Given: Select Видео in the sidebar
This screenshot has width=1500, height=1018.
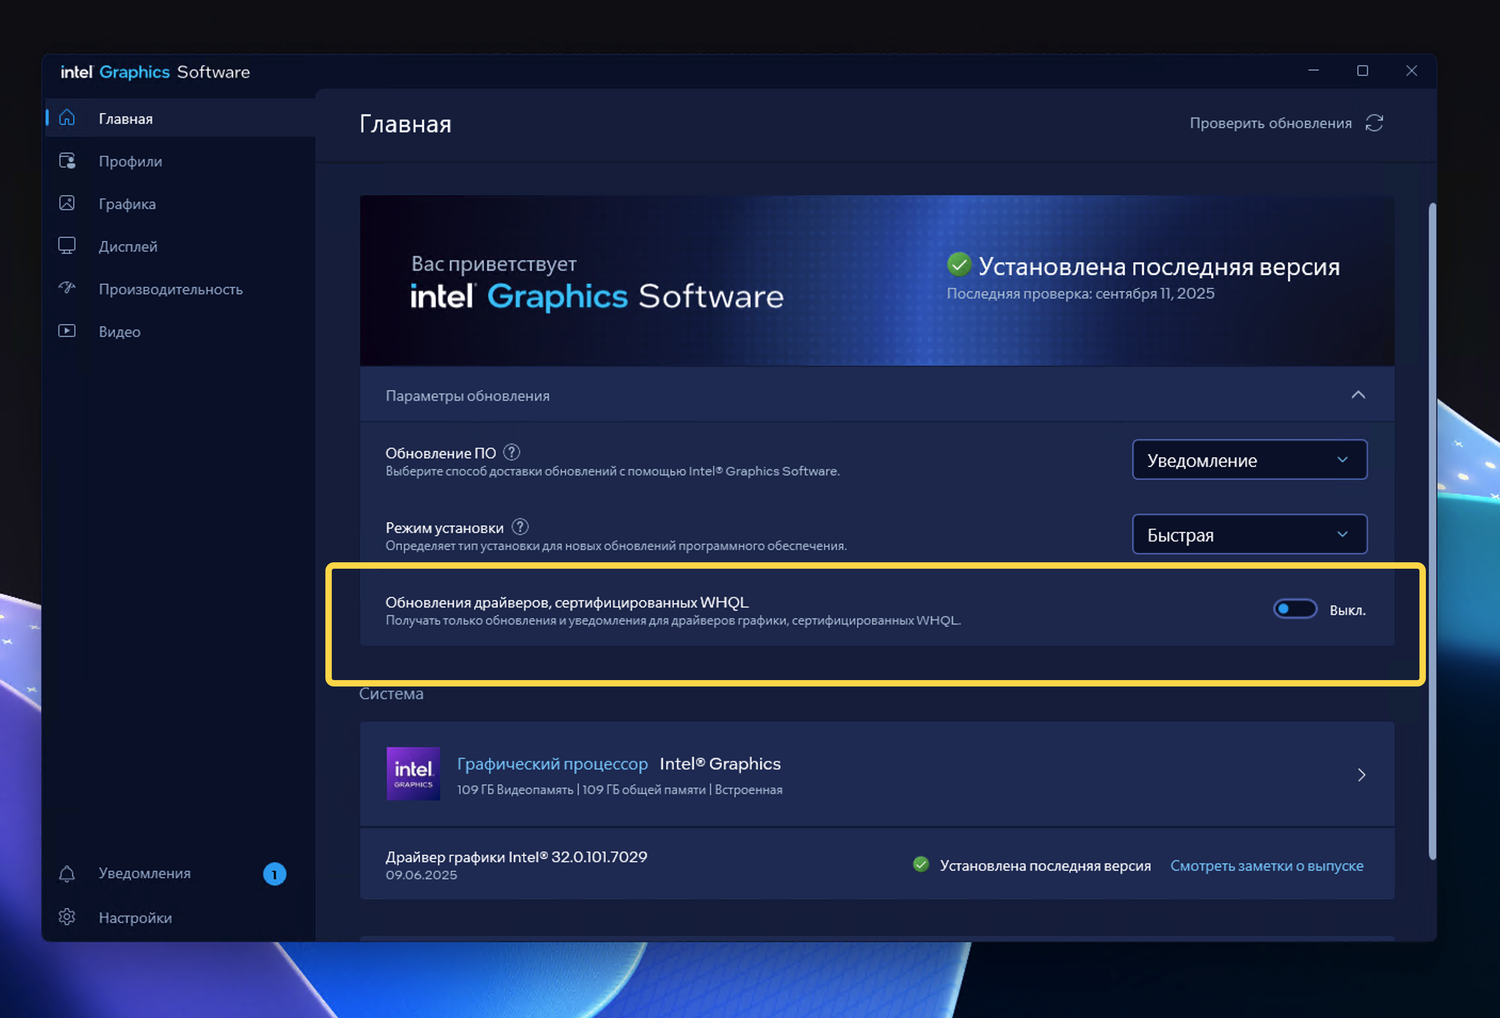Looking at the screenshot, I should click(x=181, y=331).
